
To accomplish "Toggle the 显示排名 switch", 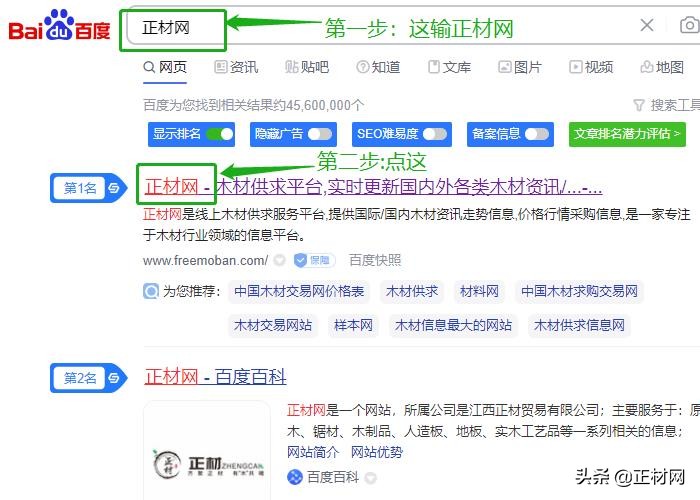I will (220, 134).
